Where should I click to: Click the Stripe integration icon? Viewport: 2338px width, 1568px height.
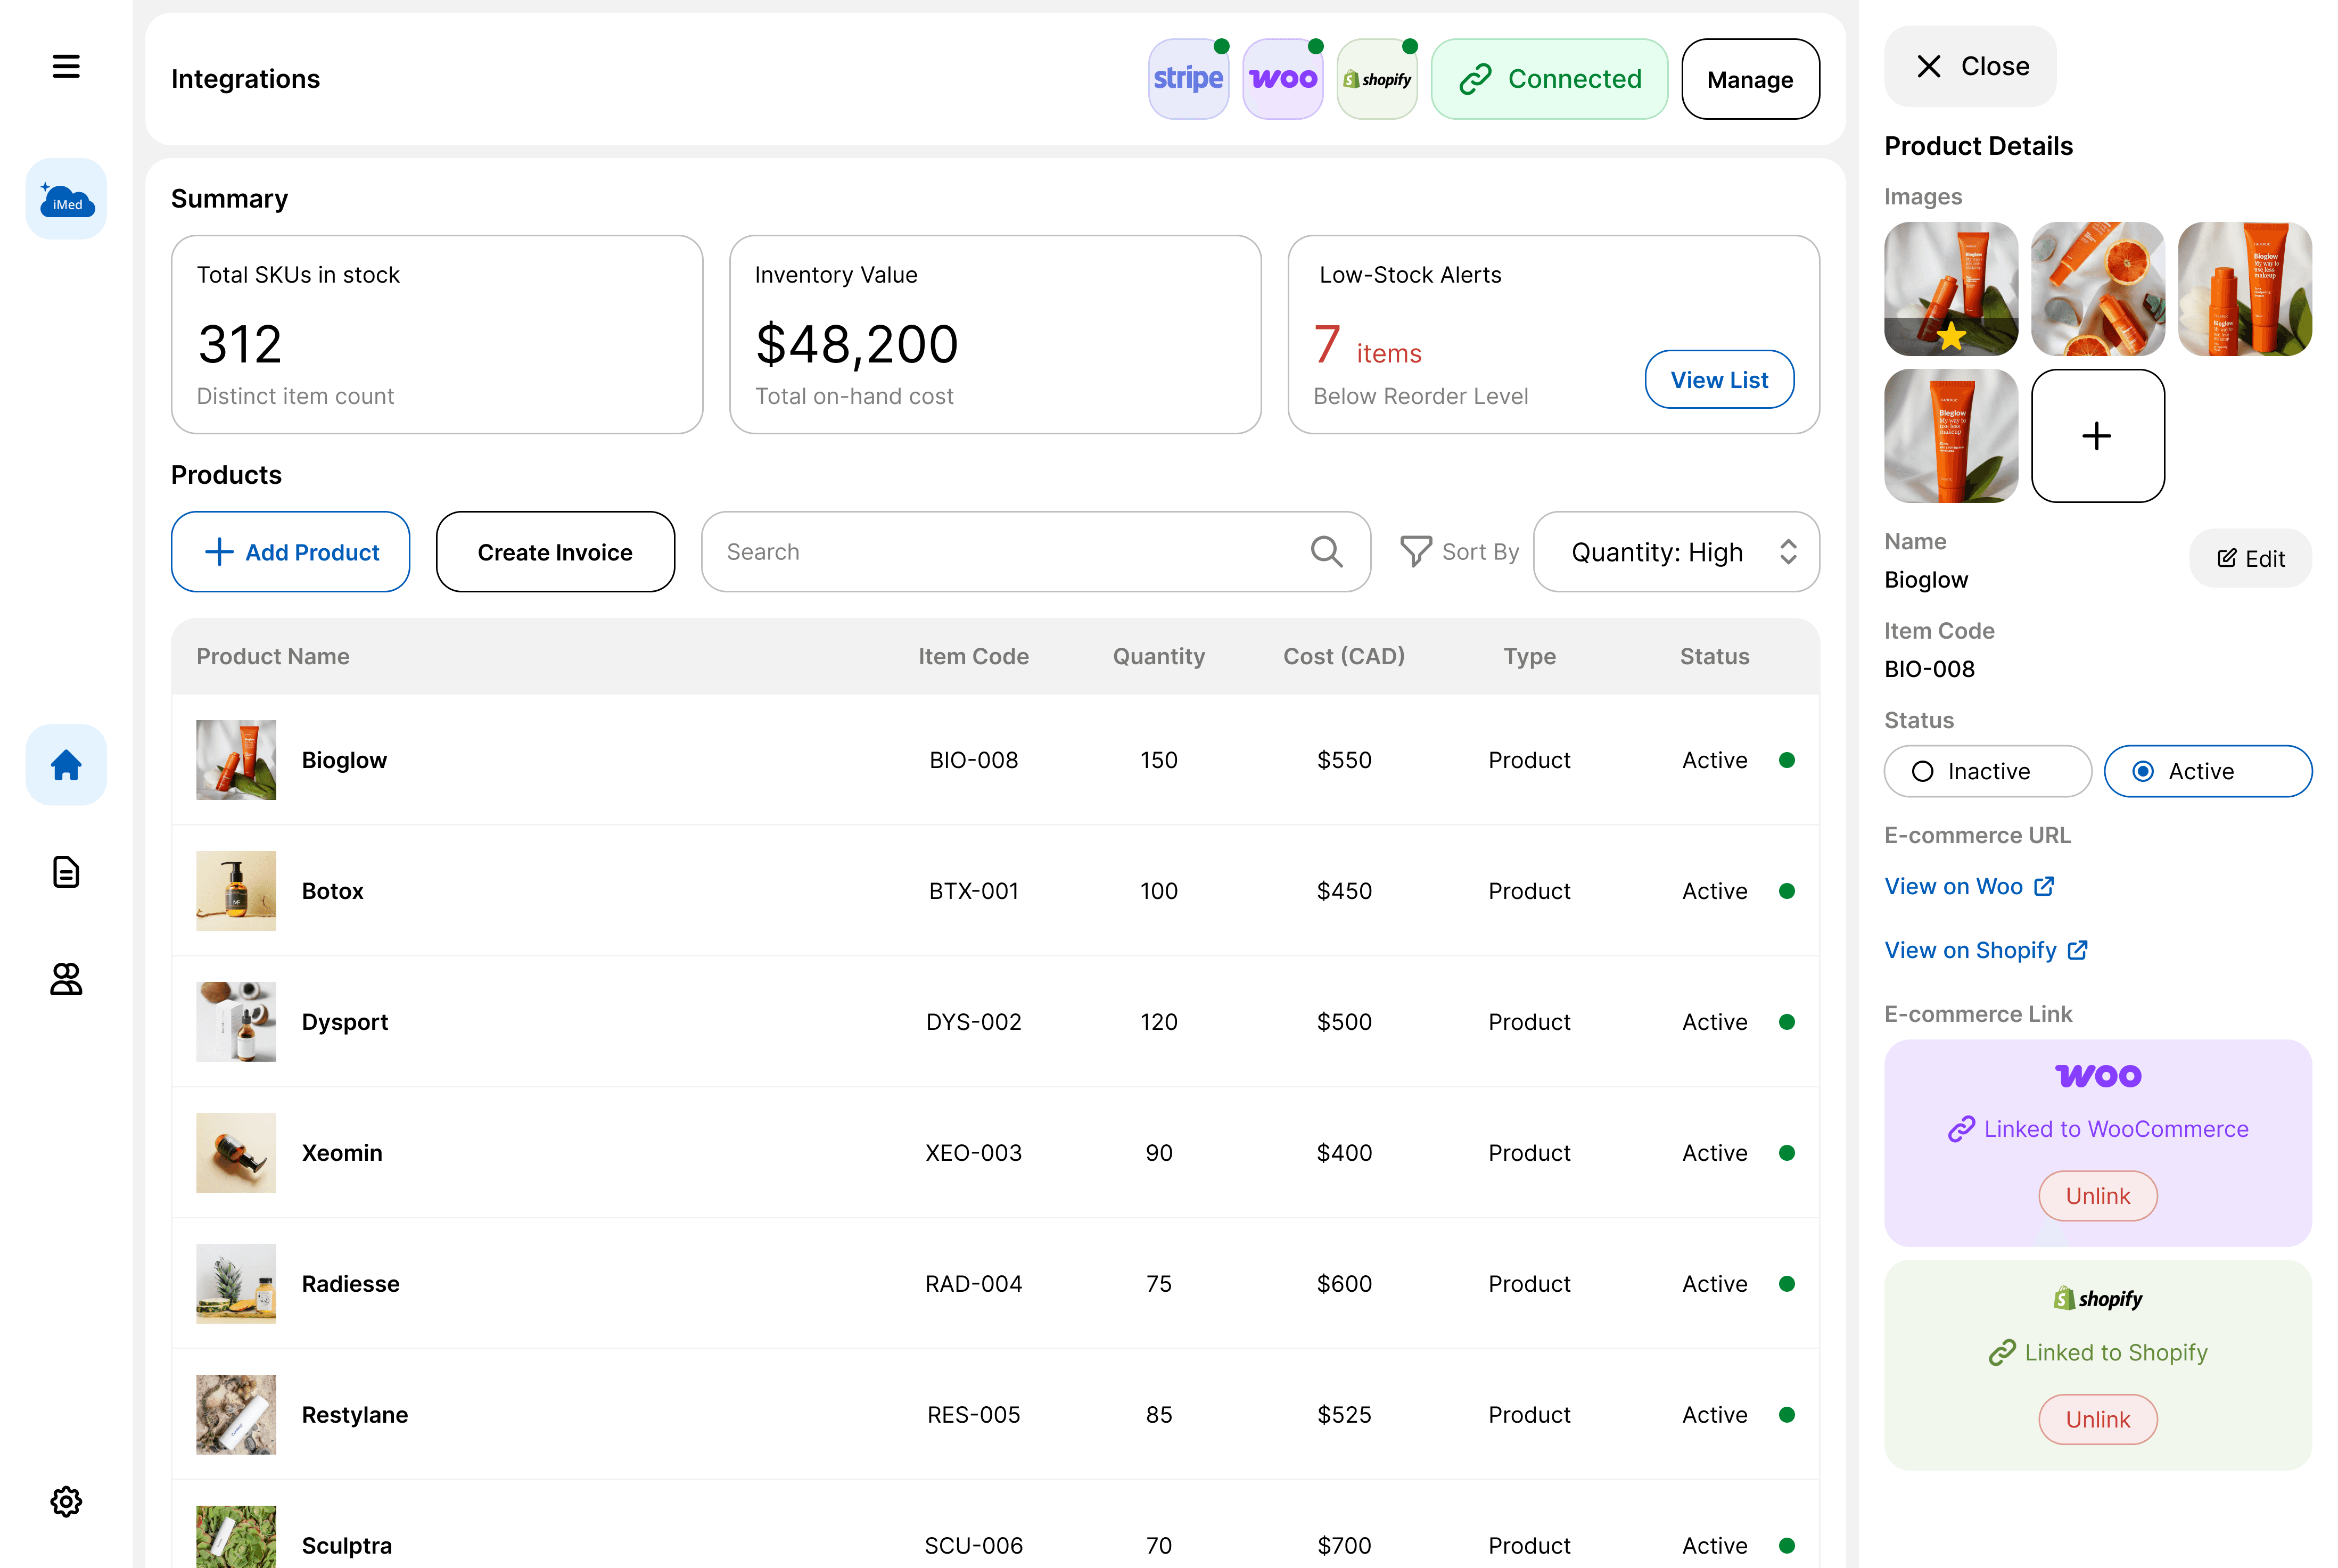pos(1188,79)
